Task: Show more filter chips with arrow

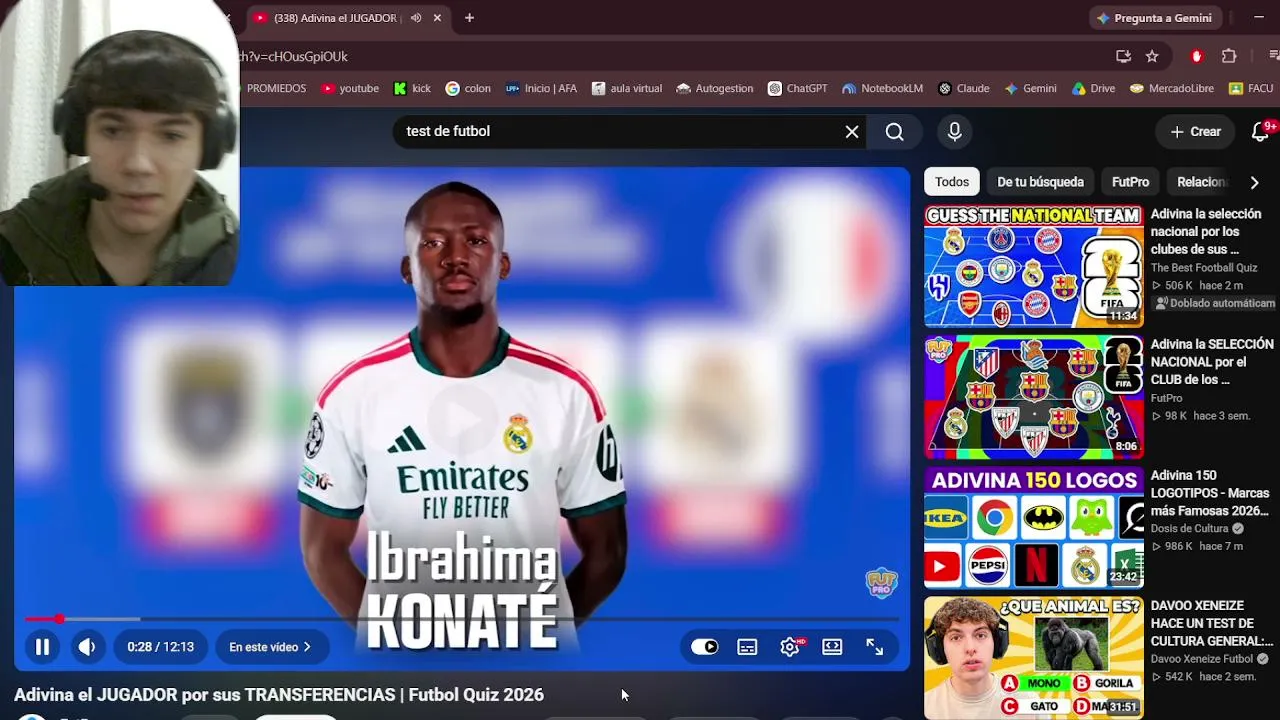Action: (x=1255, y=182)
